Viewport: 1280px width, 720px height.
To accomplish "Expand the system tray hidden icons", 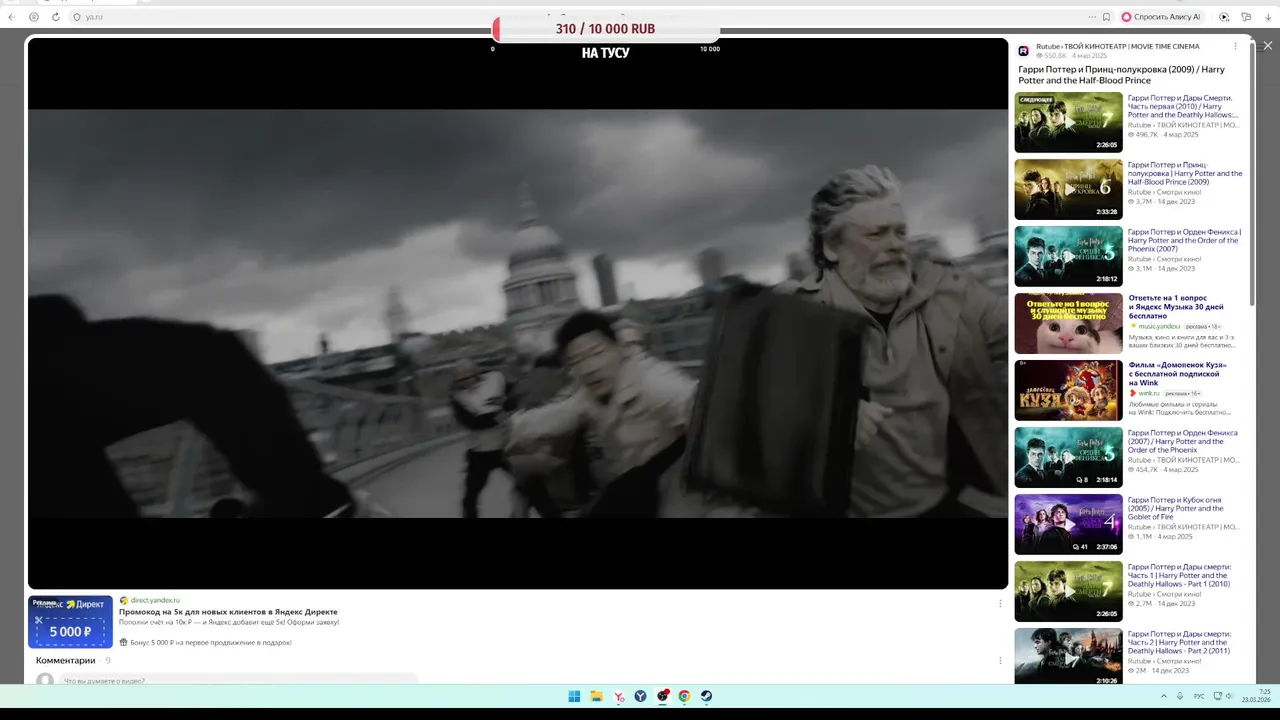I will point(1163,696).
